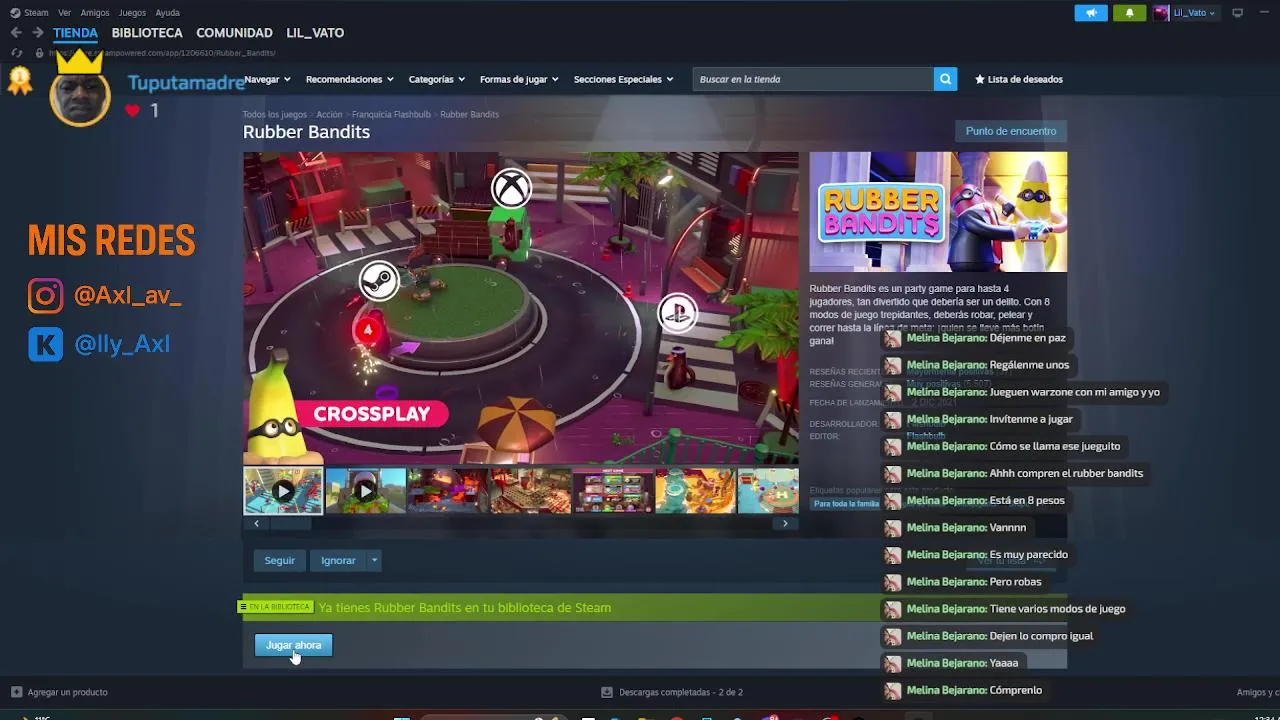Screen dimensions: 1280x720
Task: Expand the arrow next to Ignorar
Action: (x=374, y=560)
